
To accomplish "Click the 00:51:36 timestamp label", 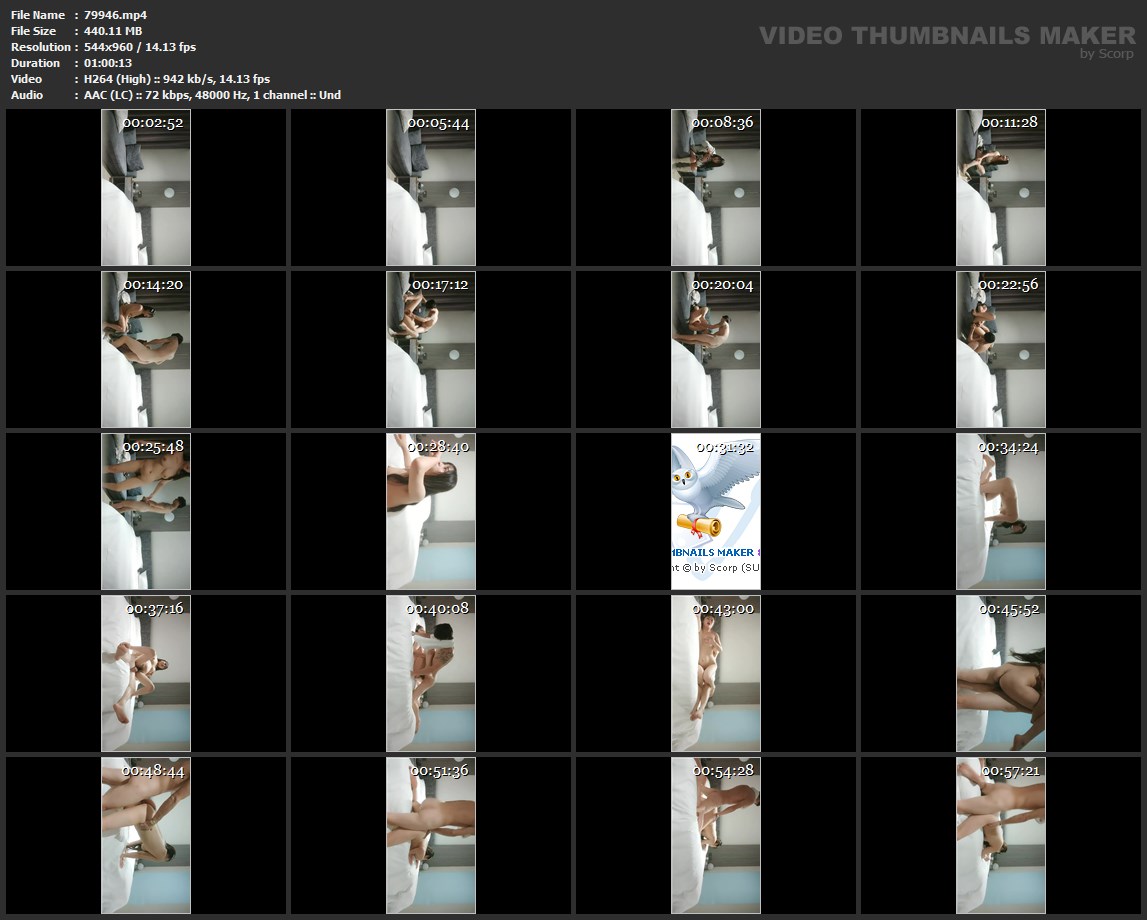I will [x=439, y=771].
